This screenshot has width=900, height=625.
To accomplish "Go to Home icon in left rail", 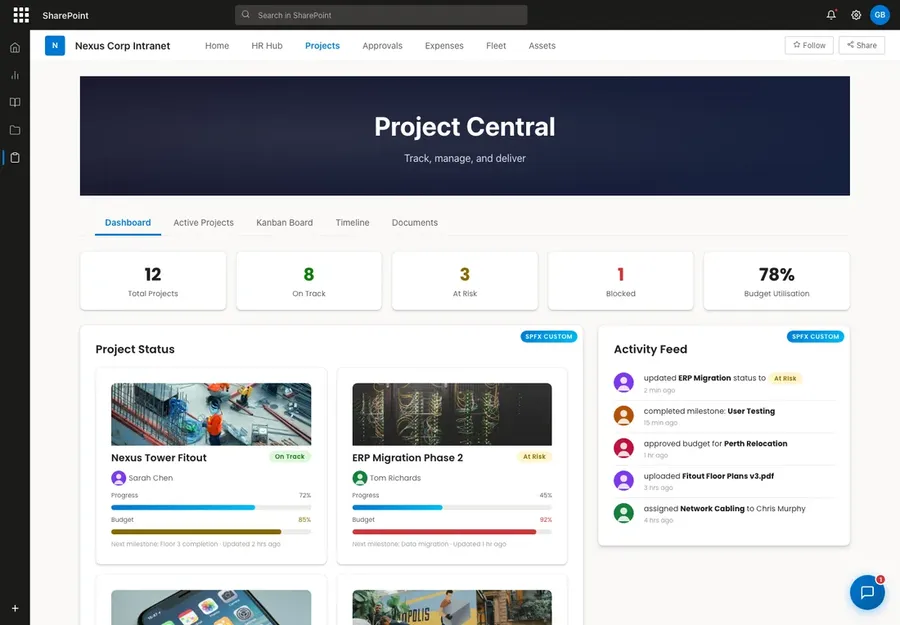I will pyautogui.click(x=15, y=48).
